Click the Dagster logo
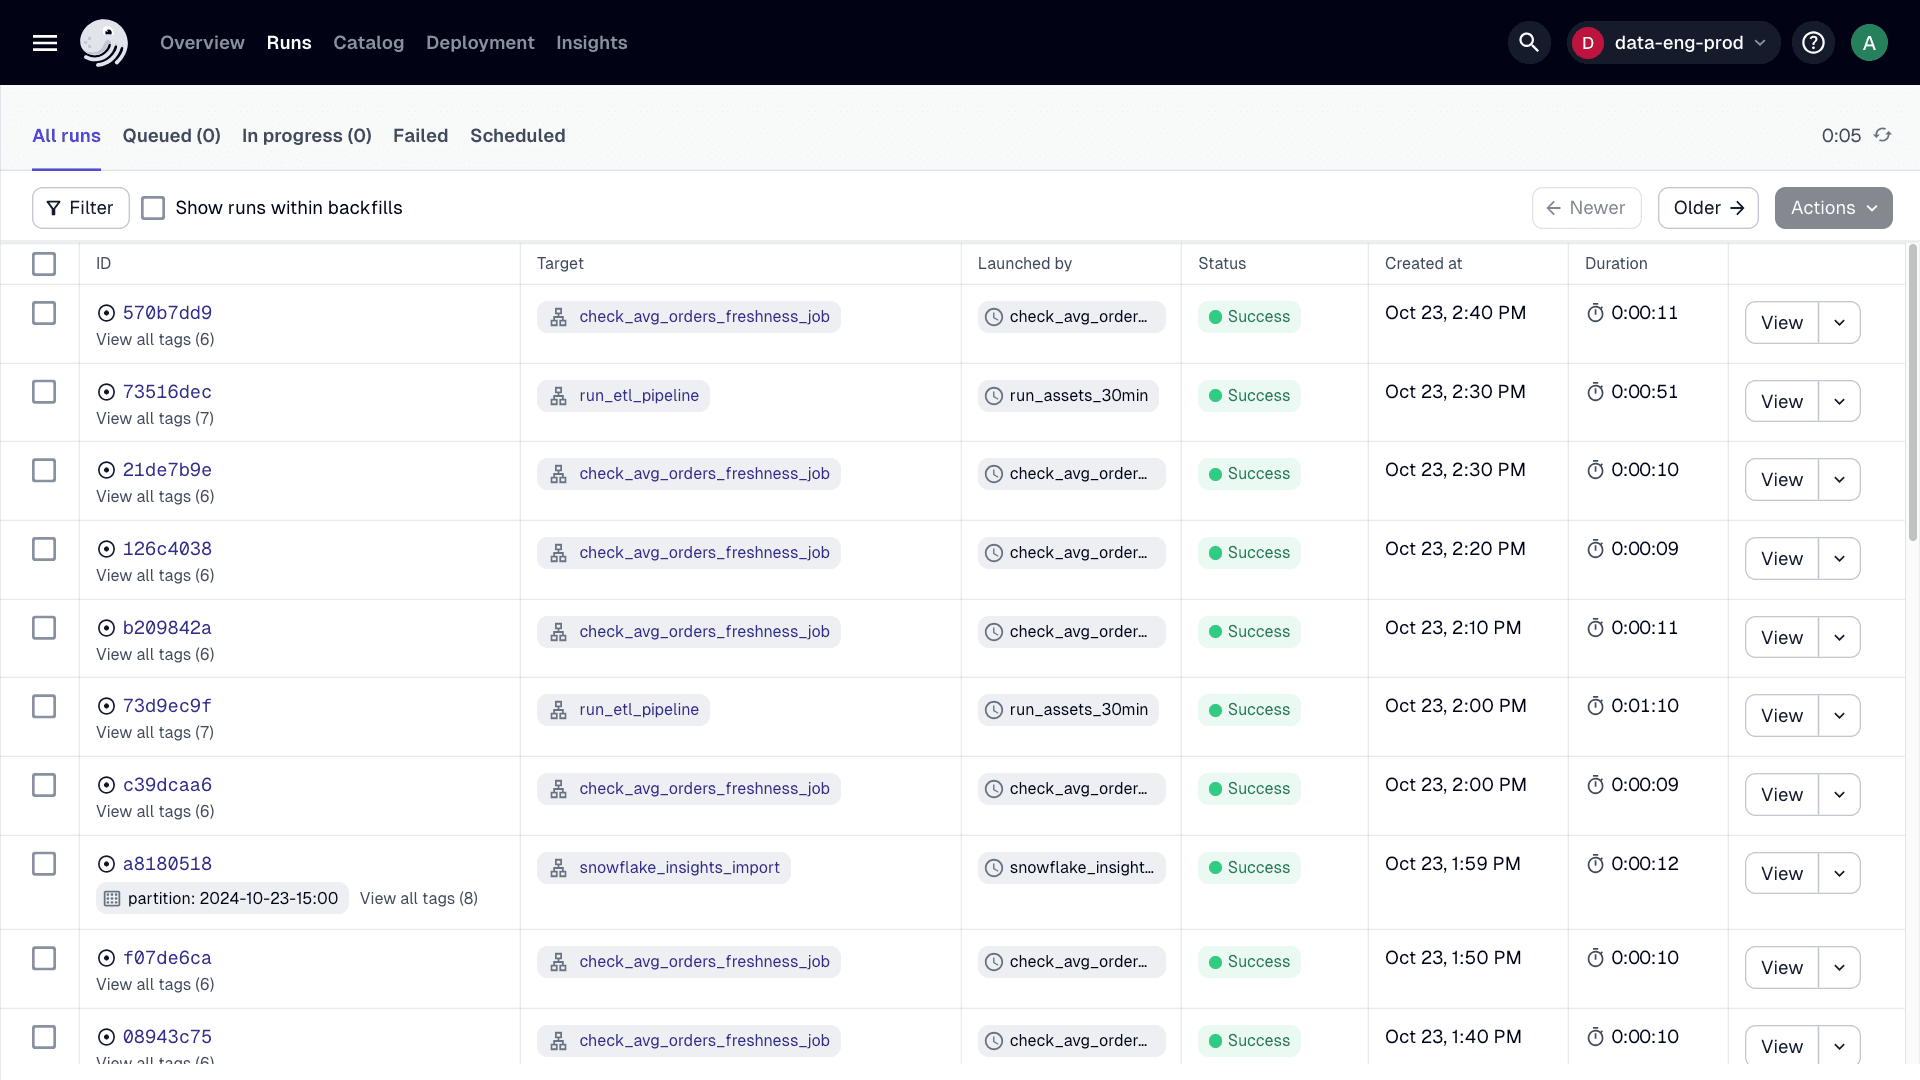 tap(103, 42)
